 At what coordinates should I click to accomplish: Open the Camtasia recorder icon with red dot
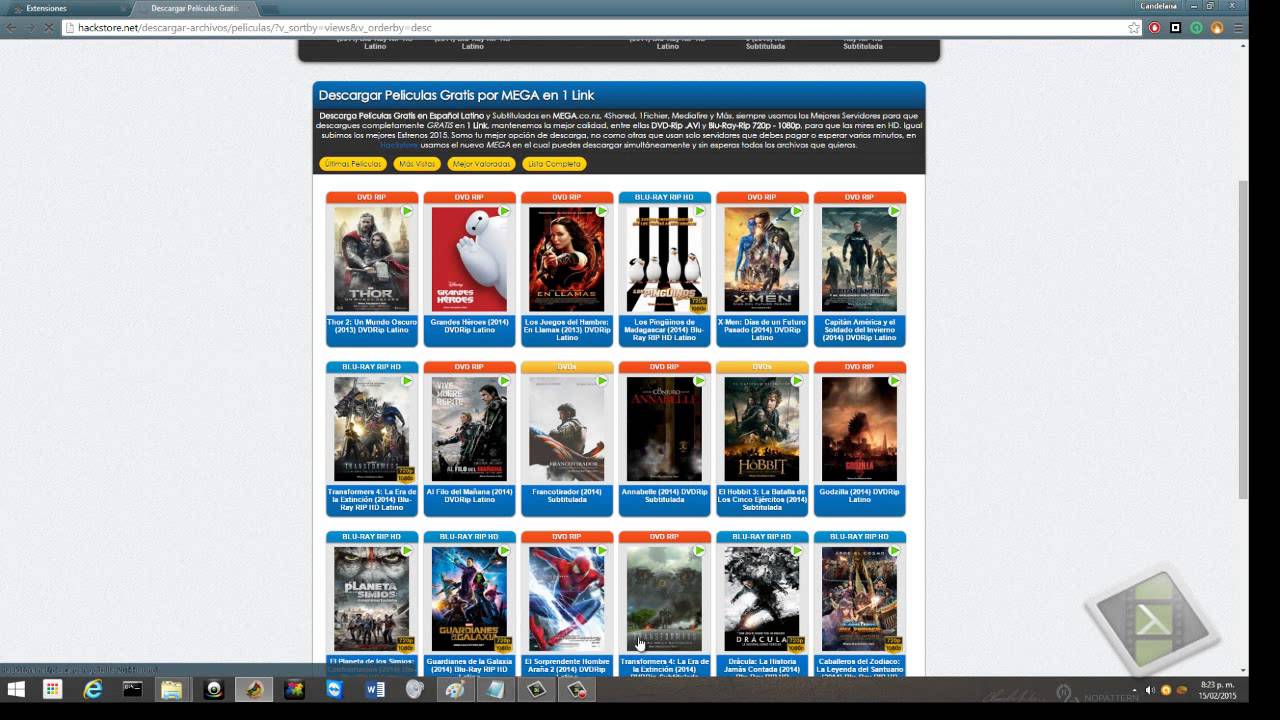(577, 689)
